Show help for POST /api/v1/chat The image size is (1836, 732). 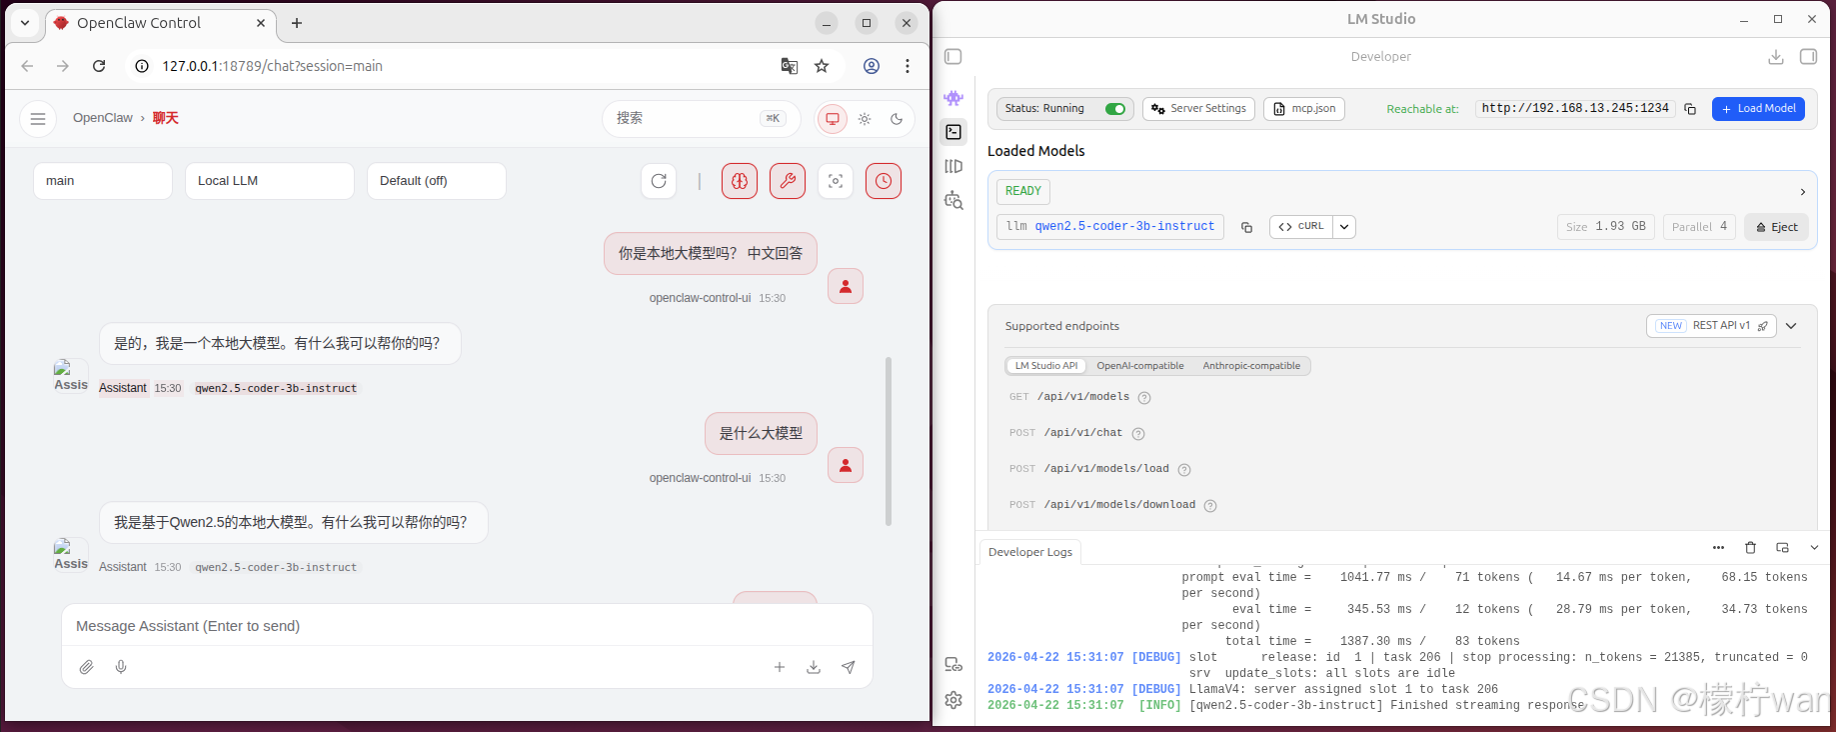[x=1138, y=434]
